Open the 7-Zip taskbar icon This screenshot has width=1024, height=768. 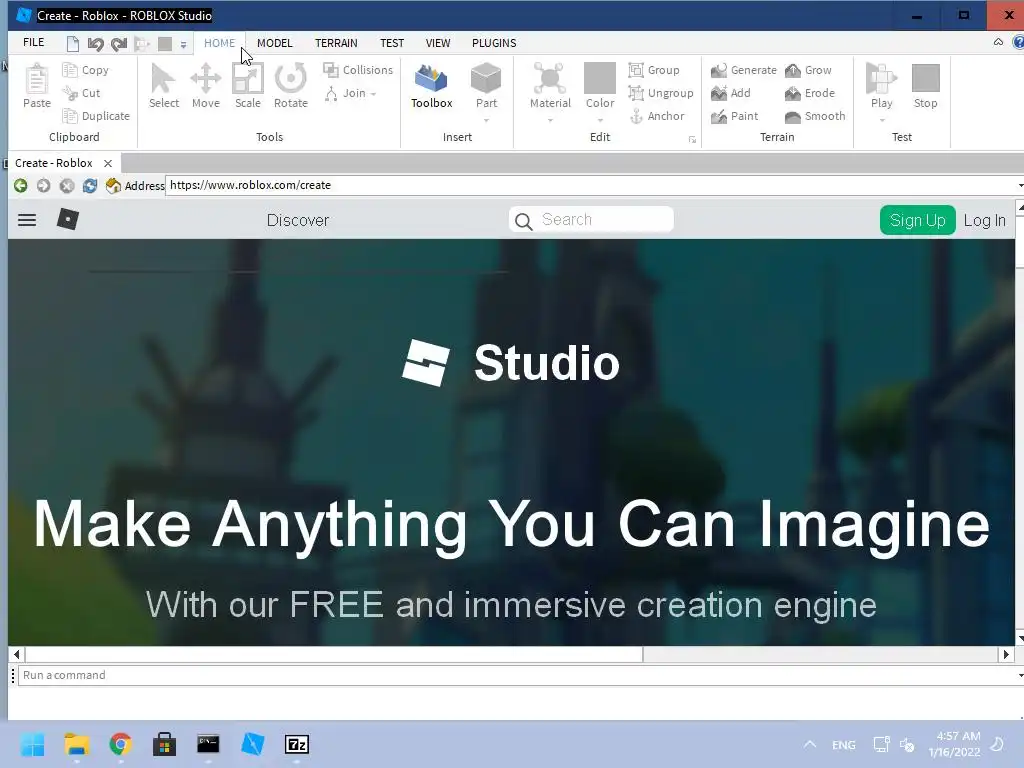(x=296, y=744)
